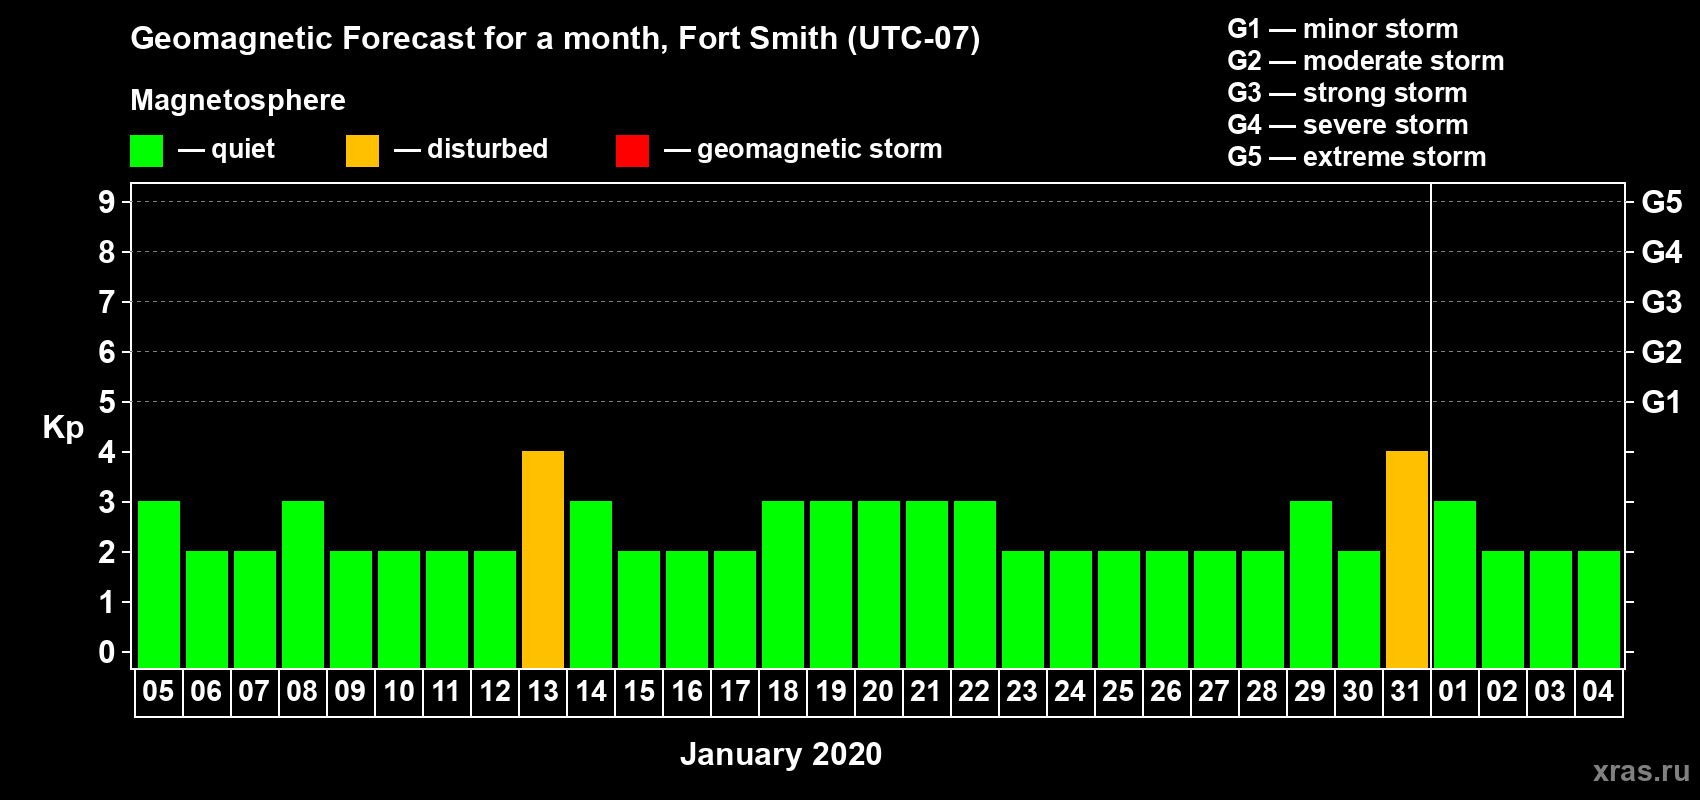Click the Kp axis label
1700x800 pixels.
click(63, 428)
